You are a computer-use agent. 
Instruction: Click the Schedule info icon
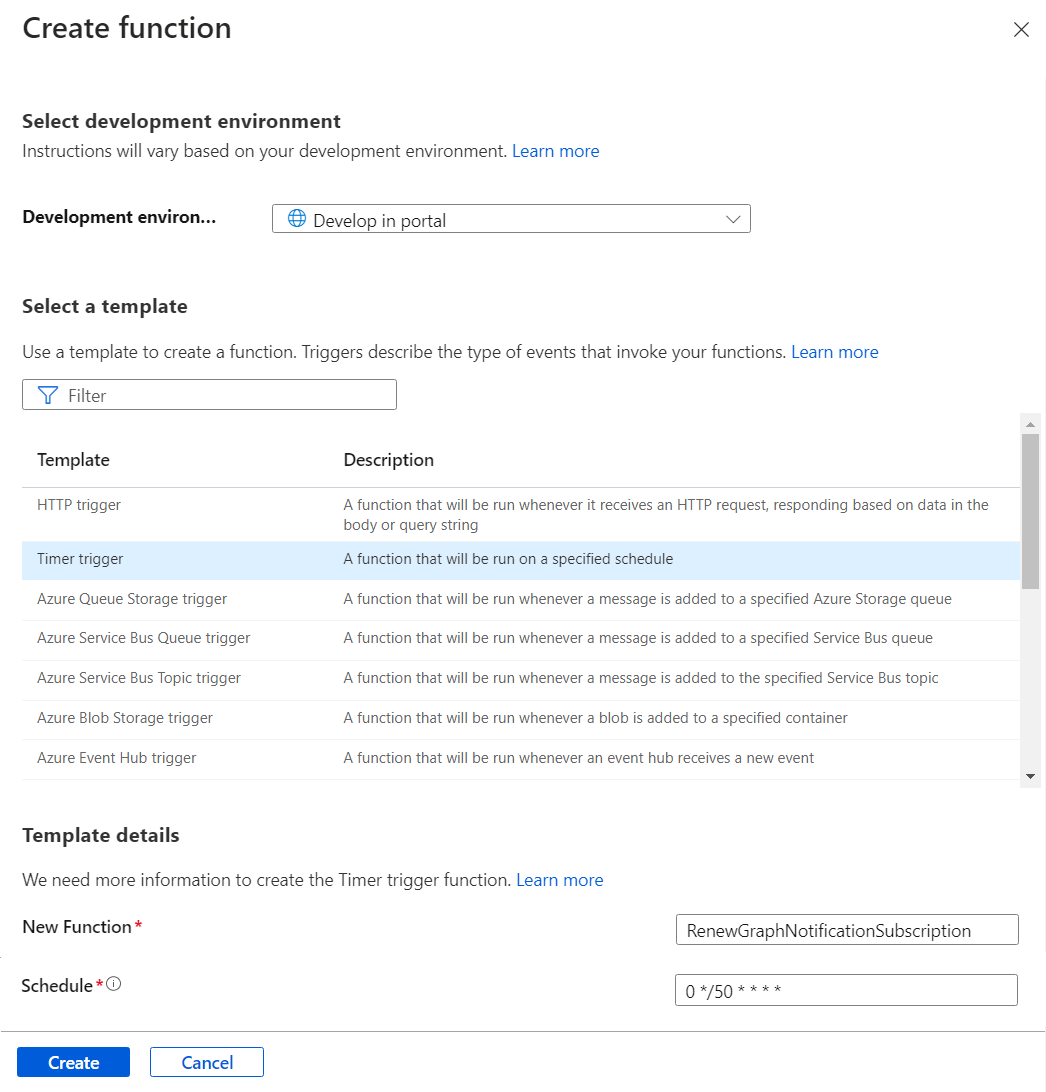pos(114,985)
